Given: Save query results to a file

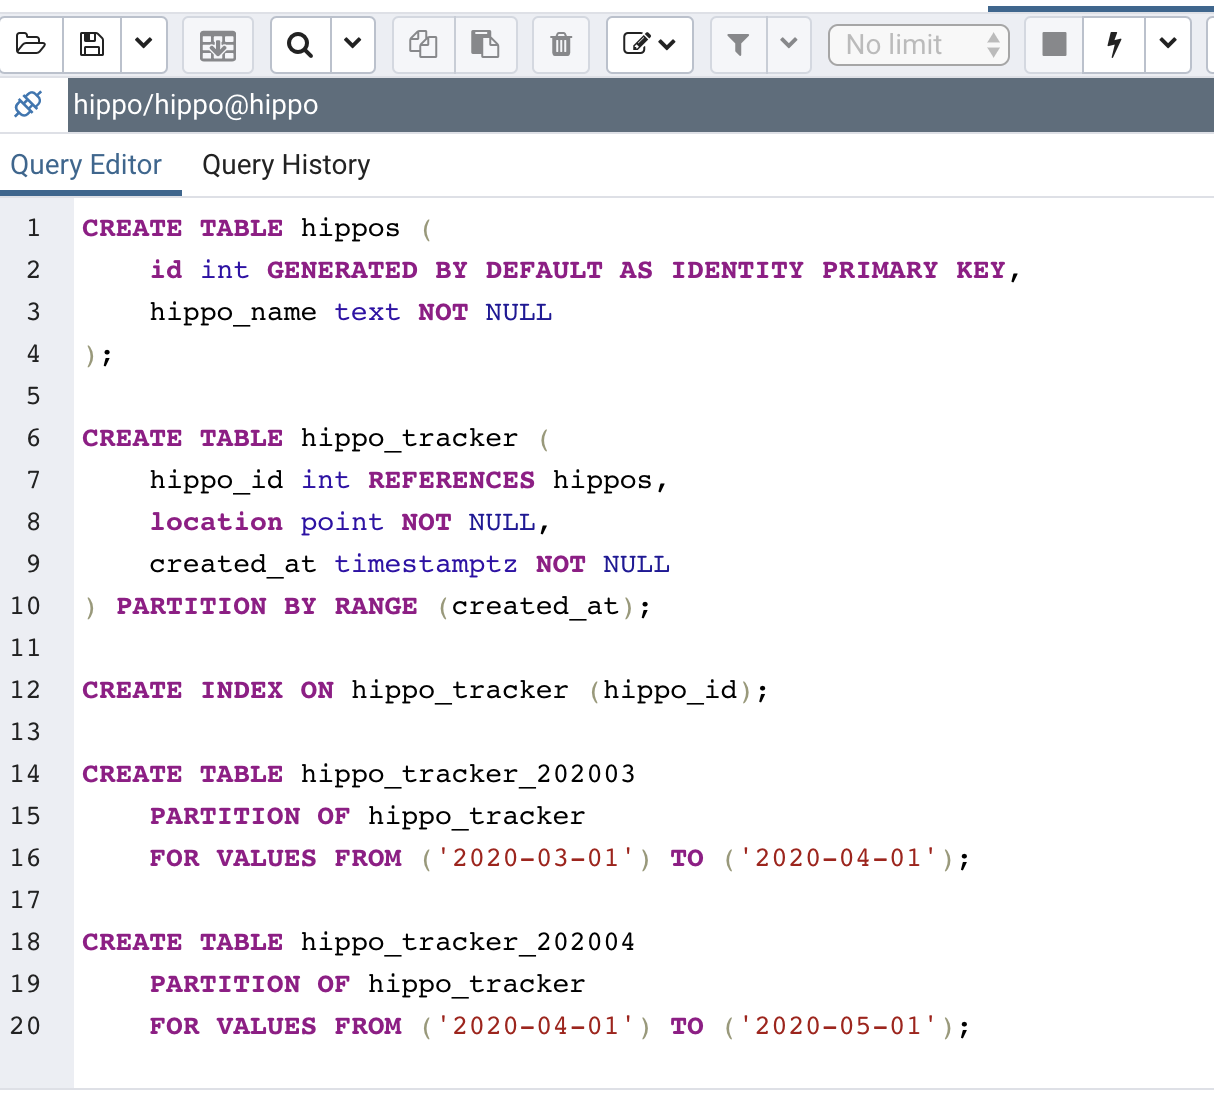Looking at the screenshot, I should click(217, 44).
